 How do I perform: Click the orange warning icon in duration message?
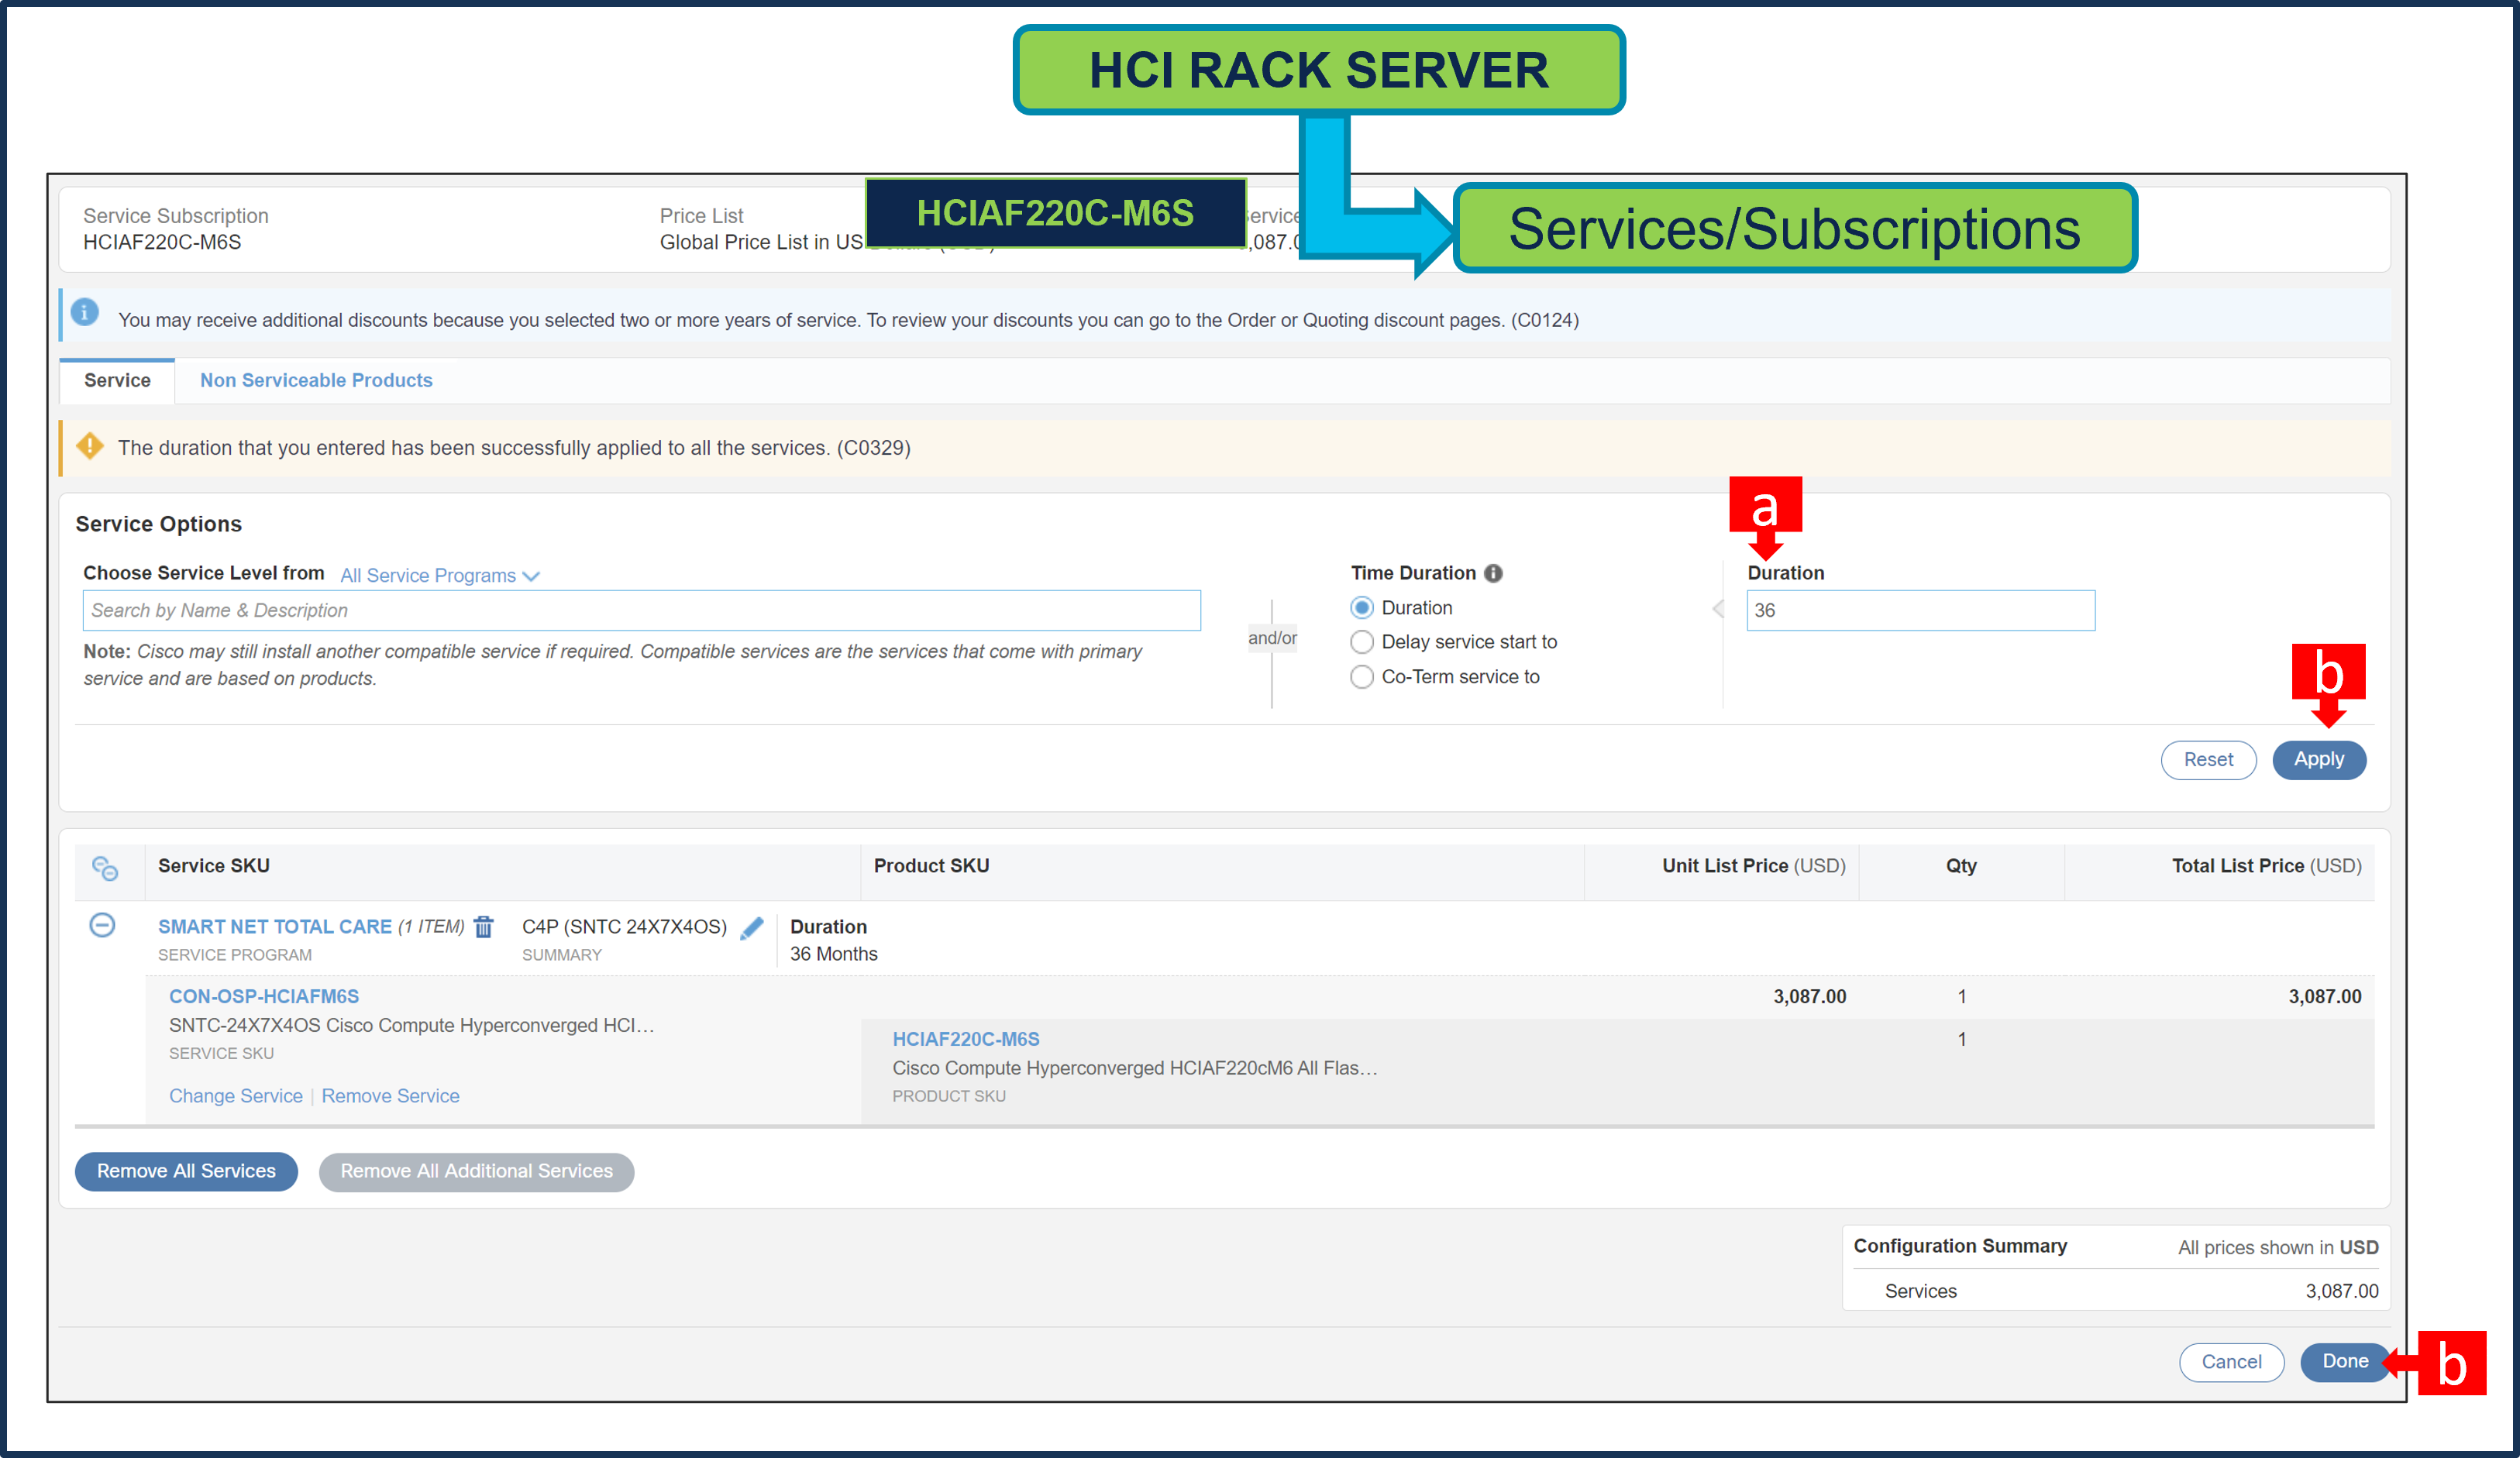[90, 446]
